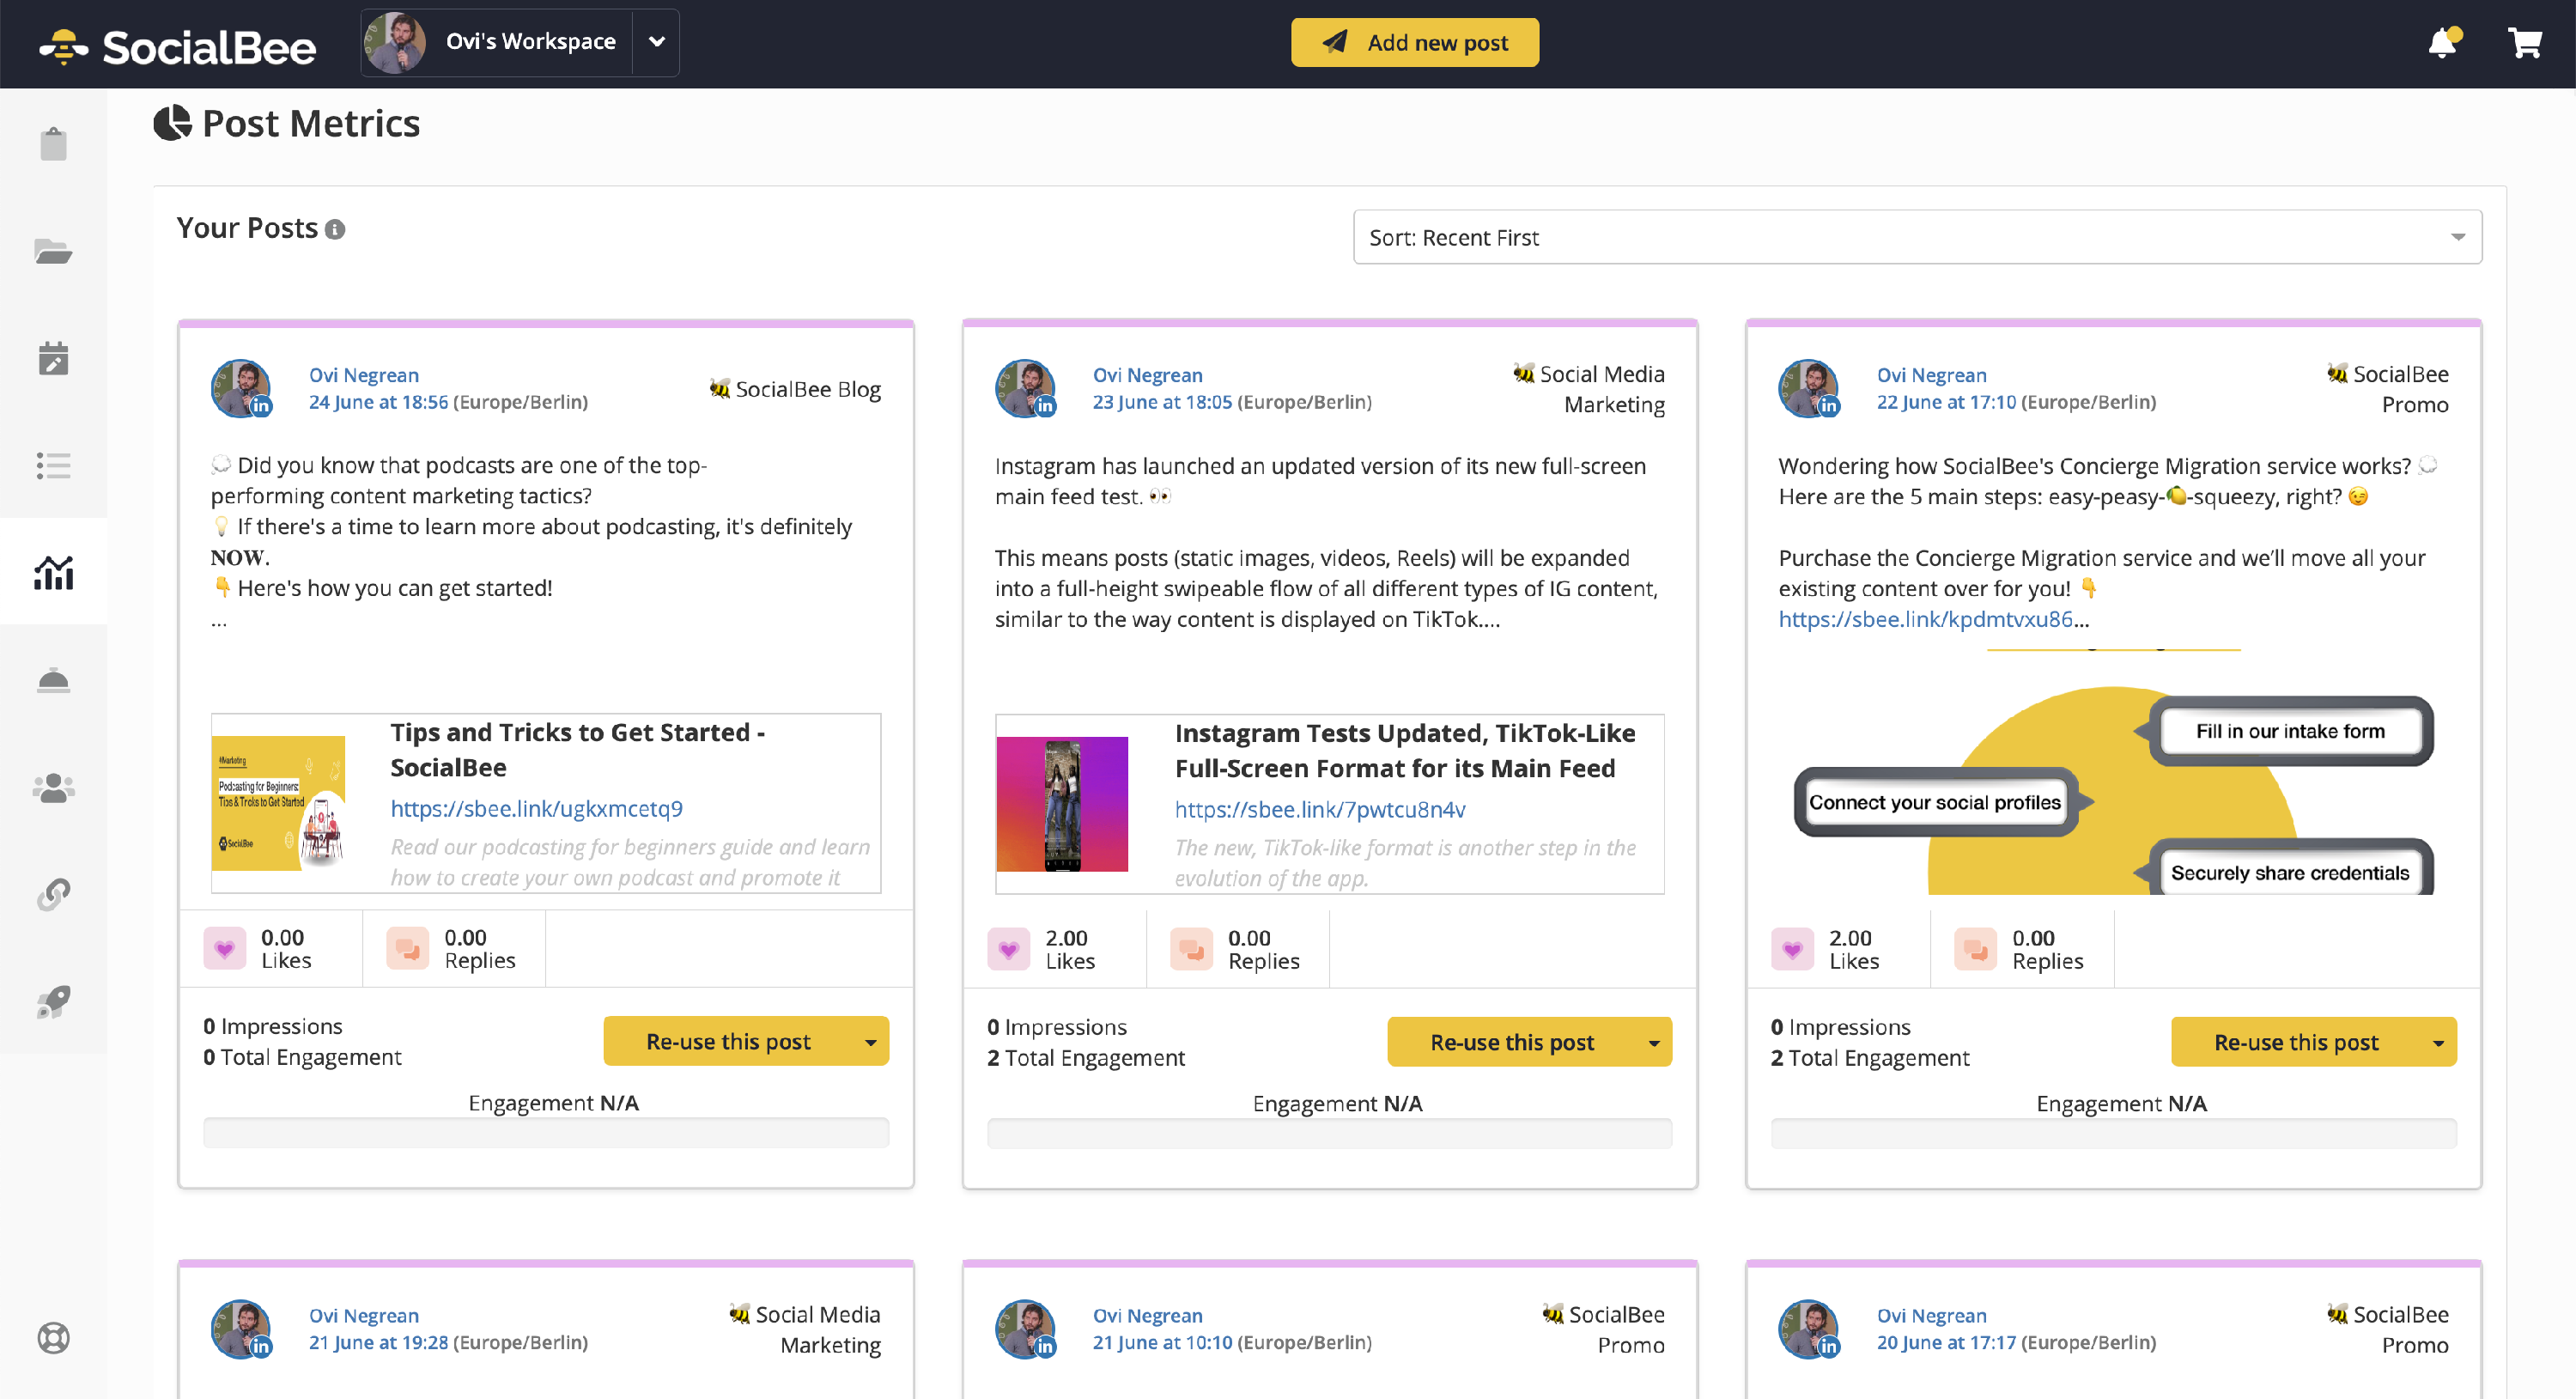The image size is (2576, 1399).
Task: Click the Replies icon on 23 June post
Action: [1191, 949]
